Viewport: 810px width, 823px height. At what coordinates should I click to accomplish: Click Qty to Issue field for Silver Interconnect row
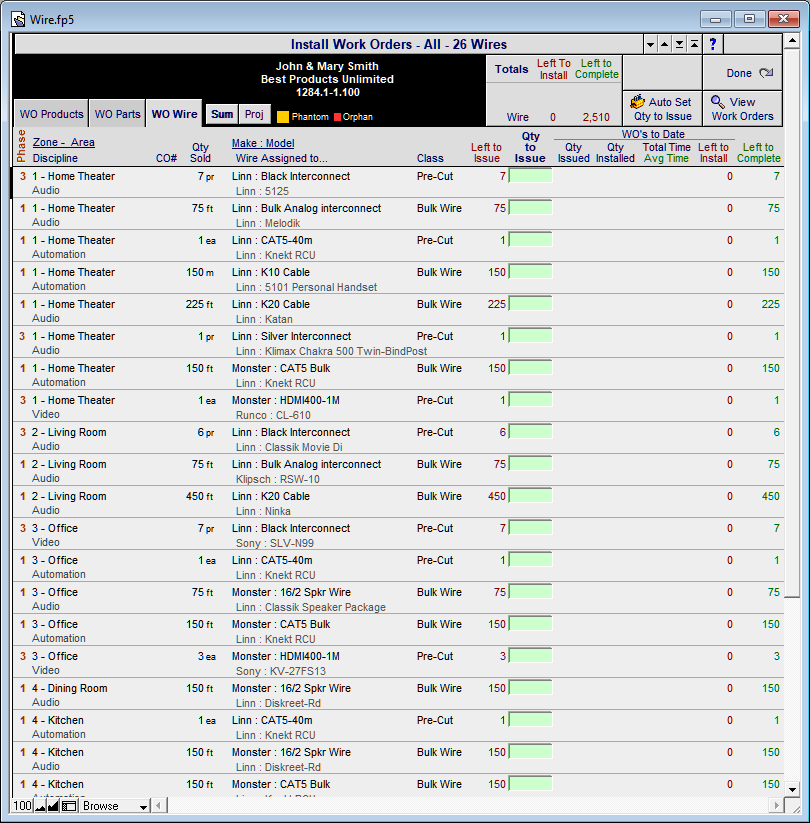[530, 335]
